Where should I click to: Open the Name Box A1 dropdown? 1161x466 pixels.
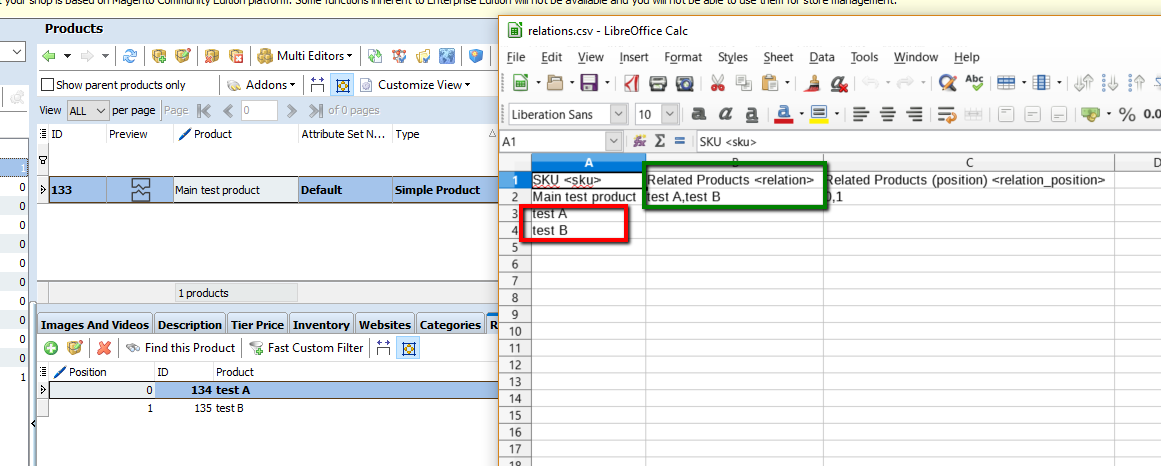click(x=614, y=141)
